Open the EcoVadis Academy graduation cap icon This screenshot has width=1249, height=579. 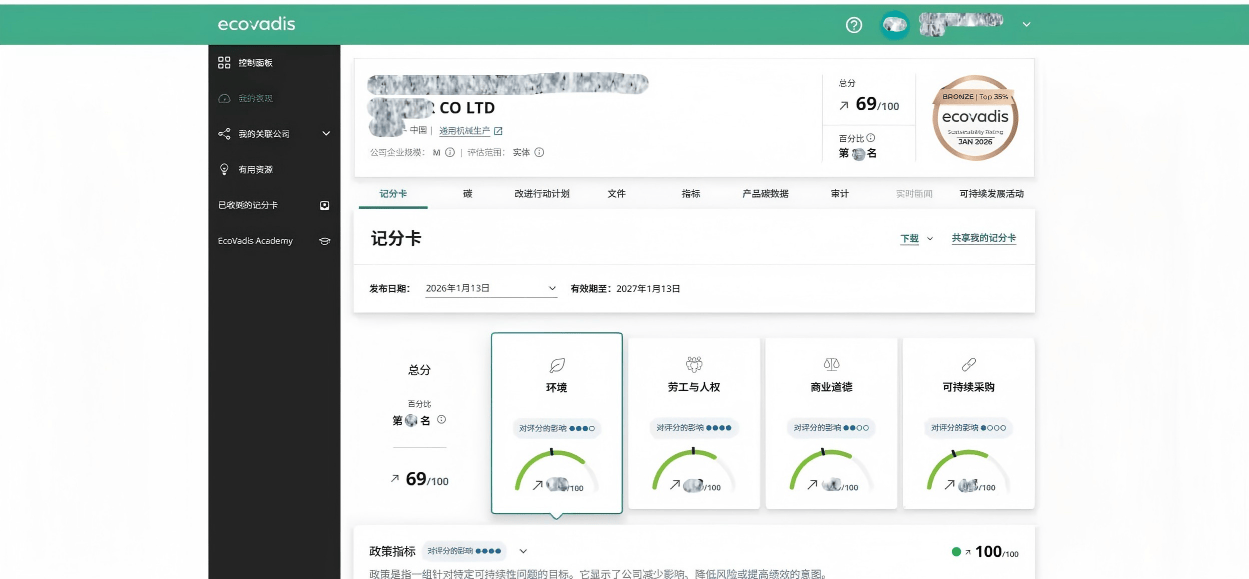[x=324, y=241]
